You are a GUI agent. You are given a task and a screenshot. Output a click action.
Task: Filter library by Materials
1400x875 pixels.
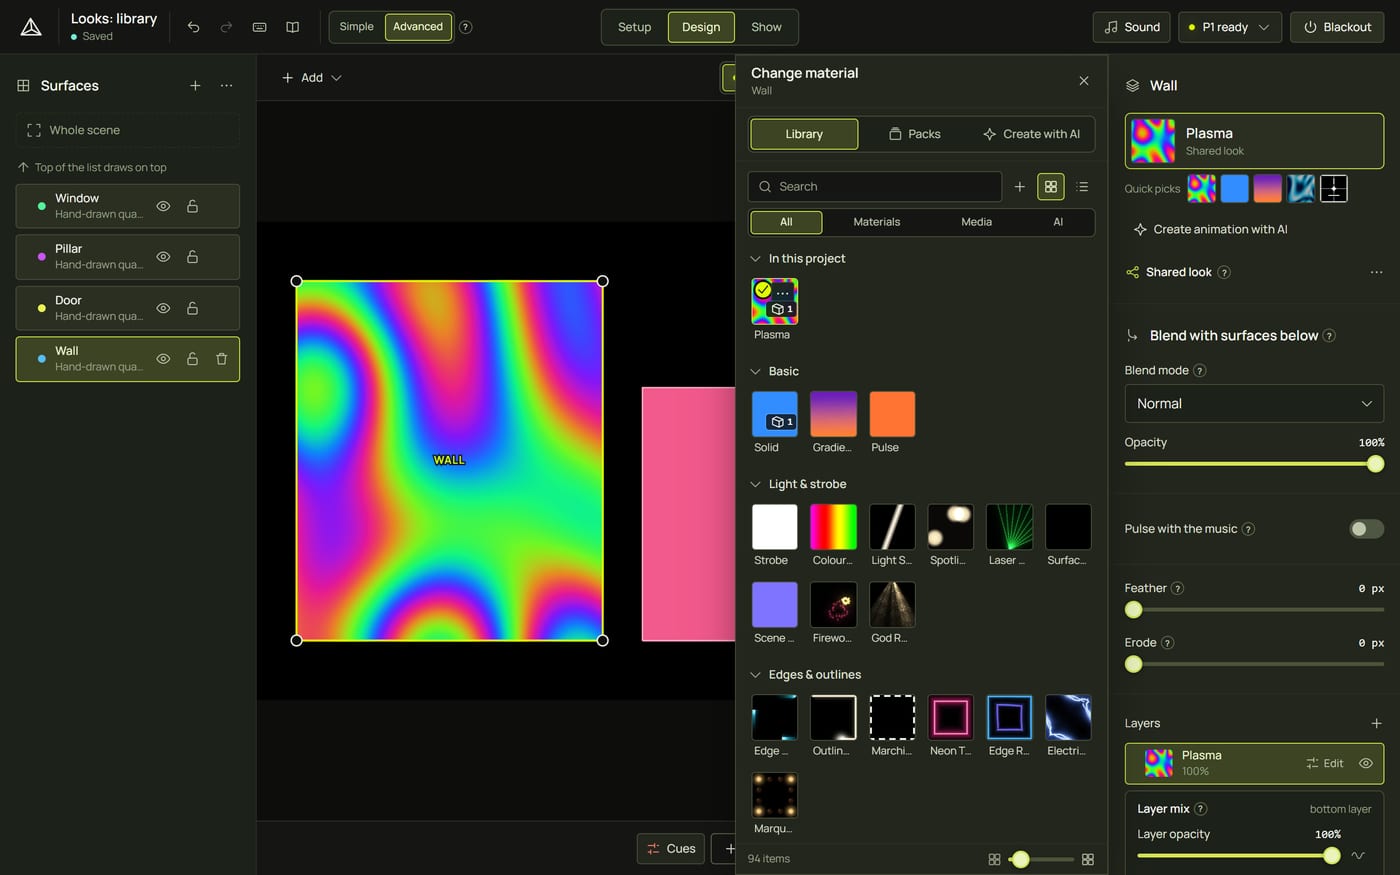pos(876,222)
